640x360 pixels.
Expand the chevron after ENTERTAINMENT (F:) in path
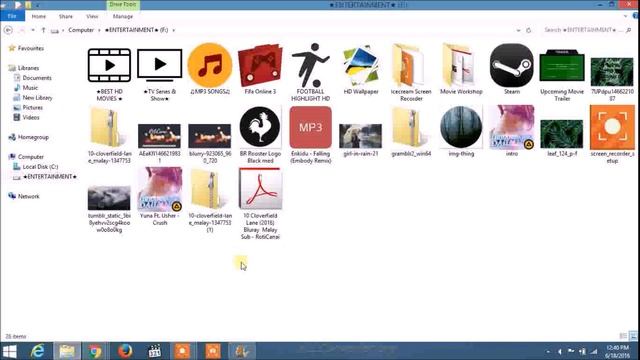[173, 30]
